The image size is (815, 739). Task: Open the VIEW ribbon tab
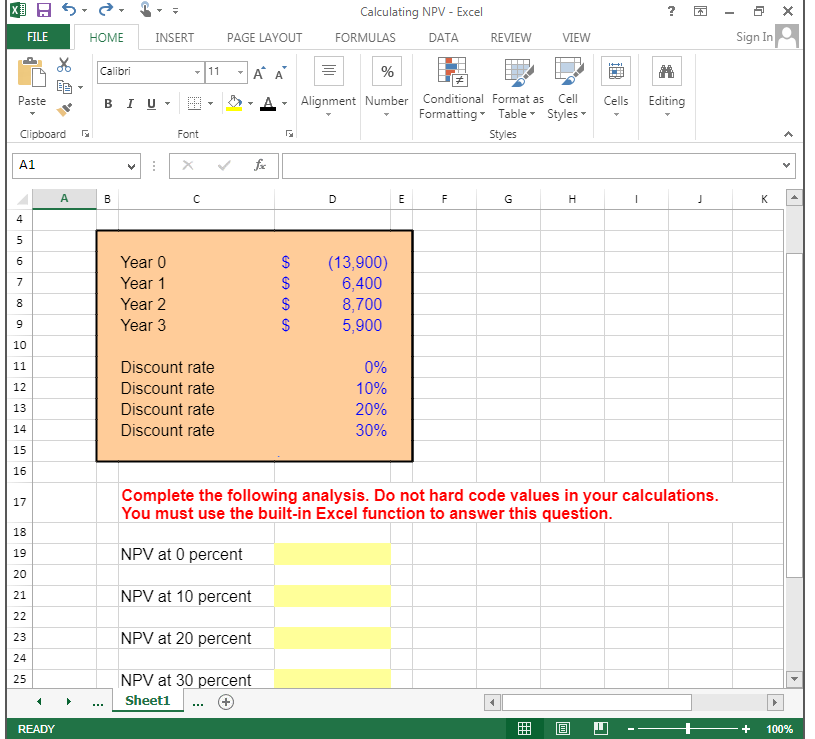click(576, 37)
